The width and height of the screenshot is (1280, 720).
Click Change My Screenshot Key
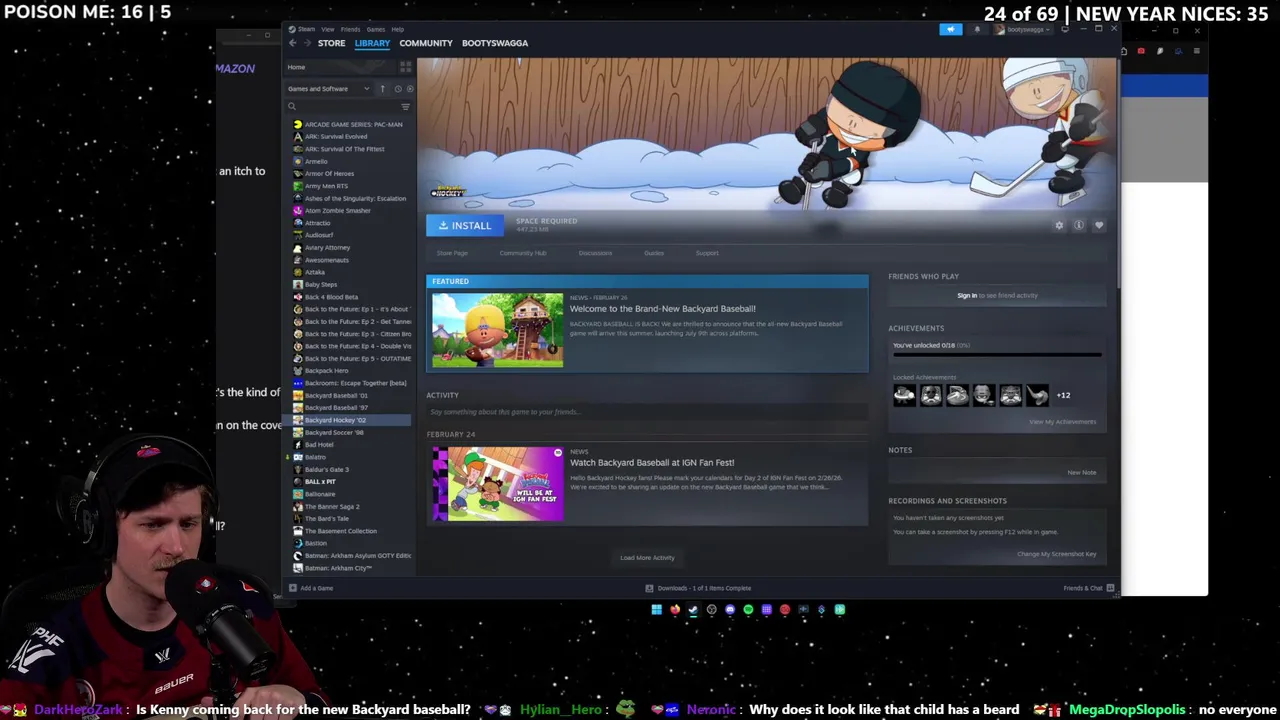coord(1056,554)
